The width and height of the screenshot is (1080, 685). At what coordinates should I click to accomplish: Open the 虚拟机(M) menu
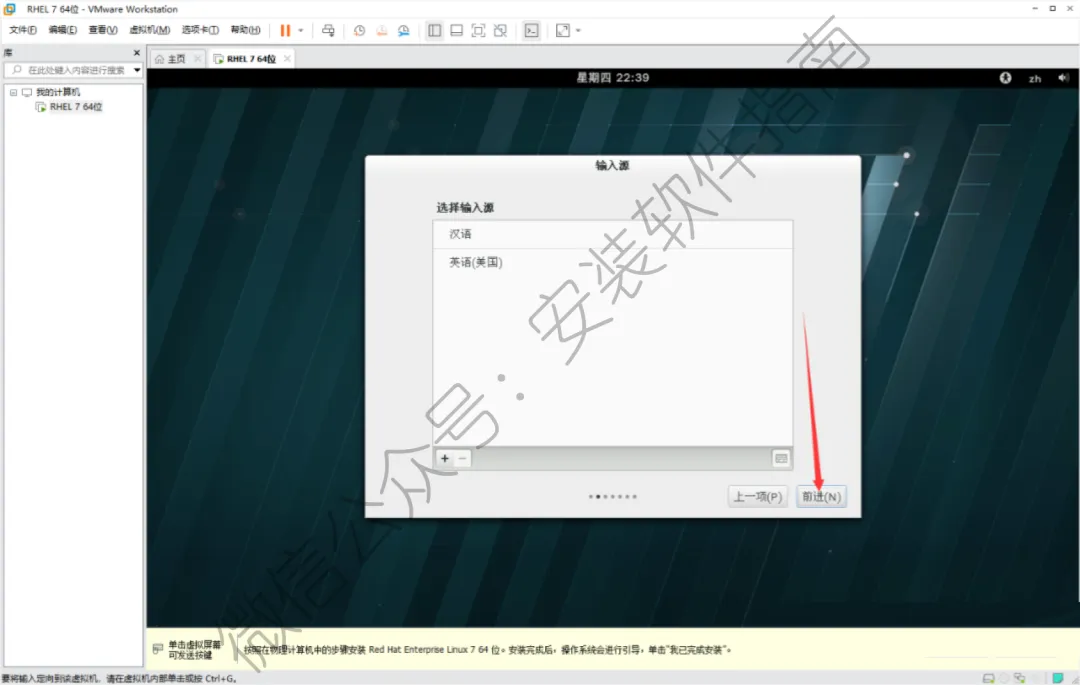coord(149,30)
